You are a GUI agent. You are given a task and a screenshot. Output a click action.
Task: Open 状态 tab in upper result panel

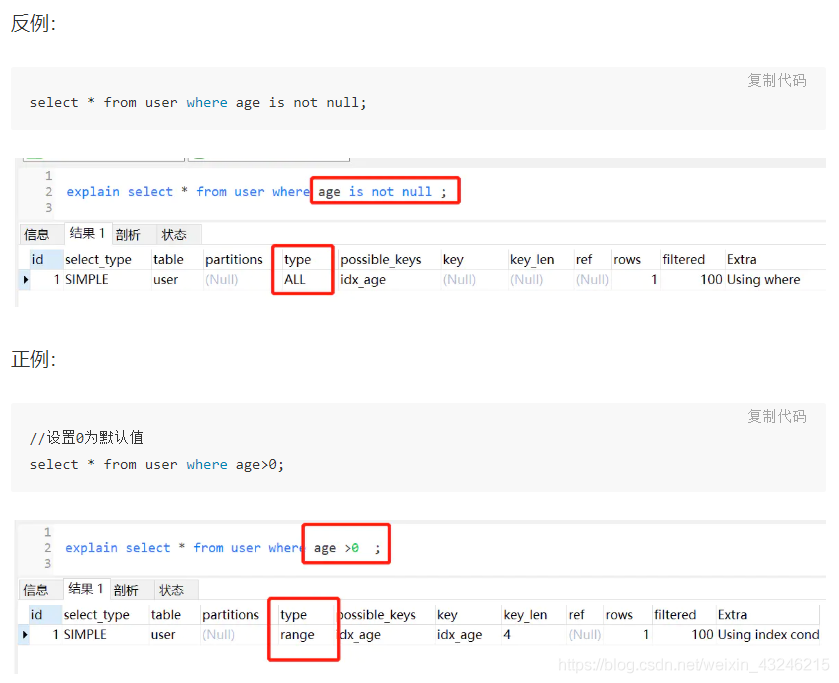tap(174, 234)
